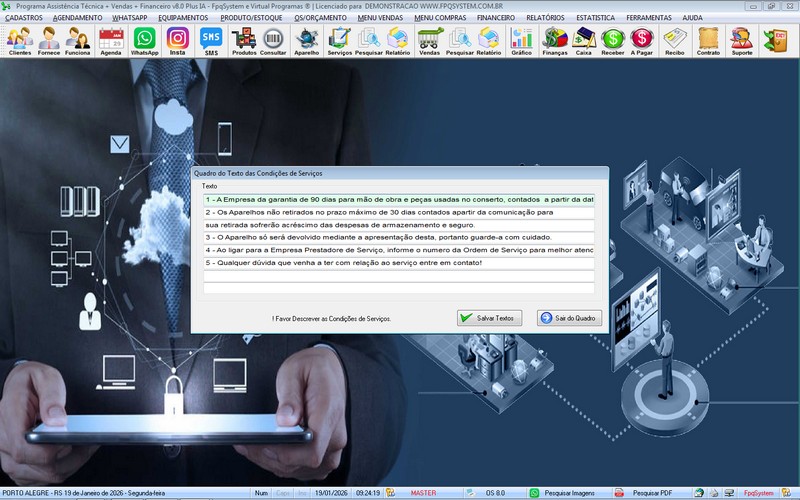Screen dimensions: 800x500
Task: Open the RELATÓRIOS menu
Action: [545, 18]
